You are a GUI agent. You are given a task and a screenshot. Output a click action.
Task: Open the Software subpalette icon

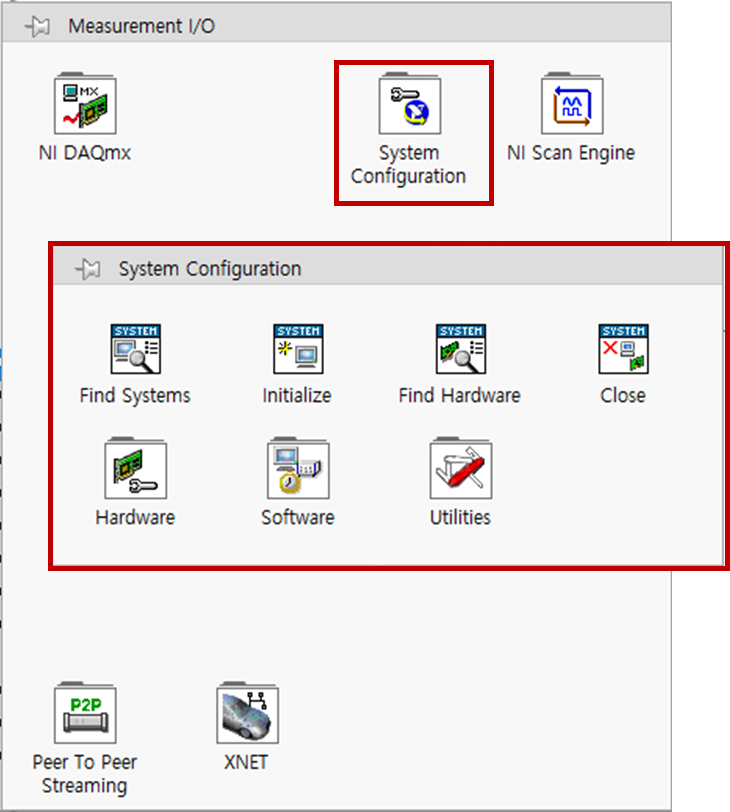298,468
